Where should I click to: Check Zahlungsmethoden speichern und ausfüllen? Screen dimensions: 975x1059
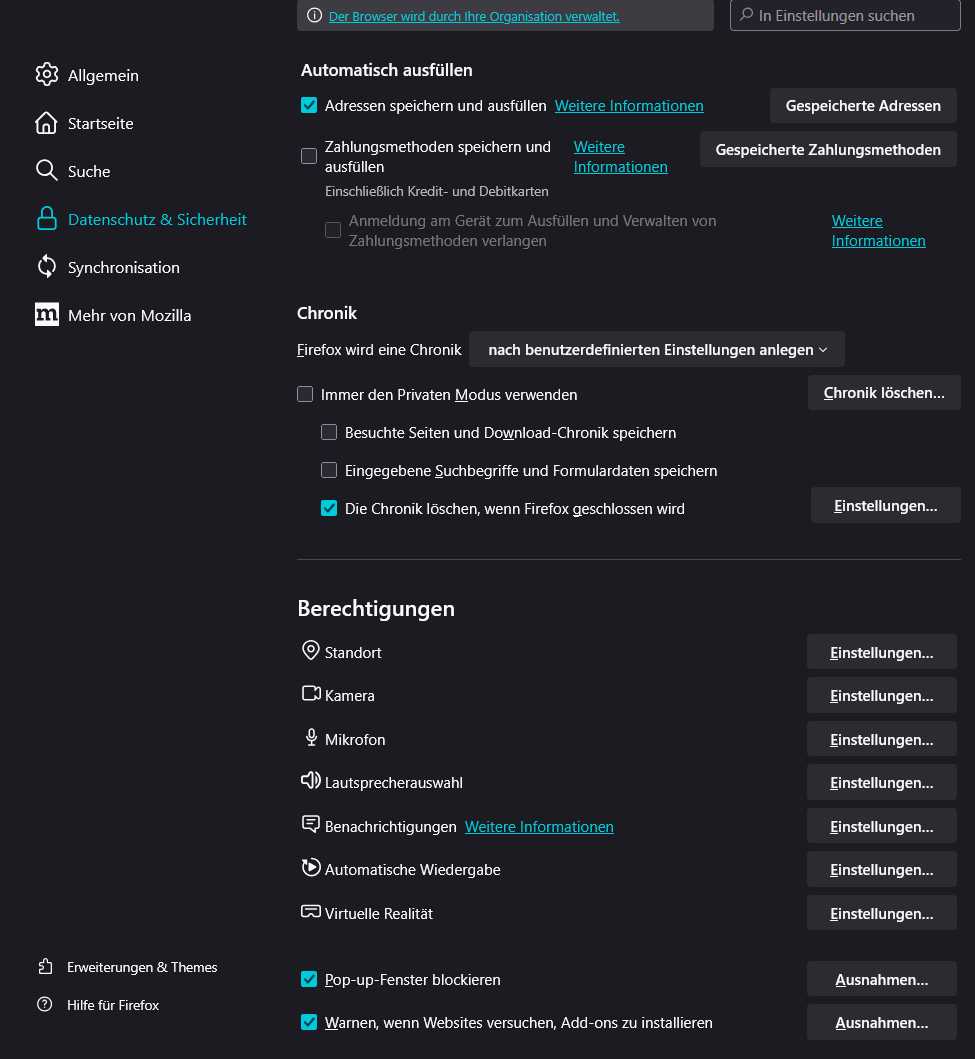point(309,156)
